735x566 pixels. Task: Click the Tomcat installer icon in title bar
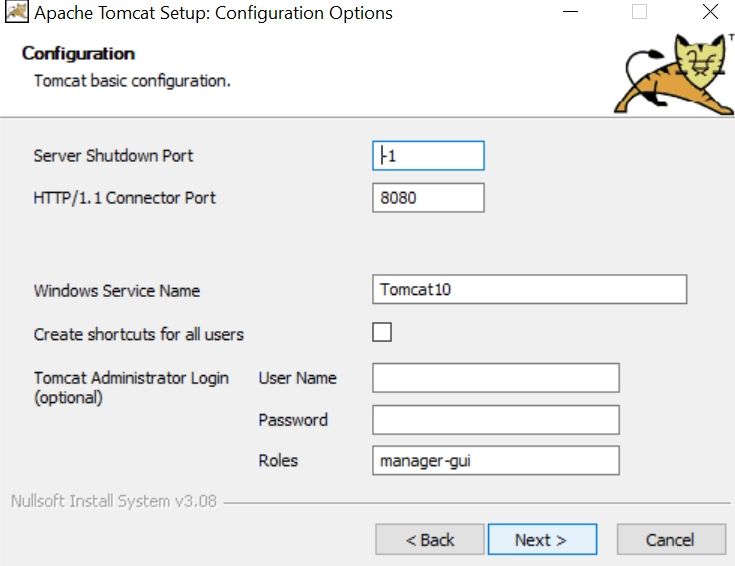point(16,12)
